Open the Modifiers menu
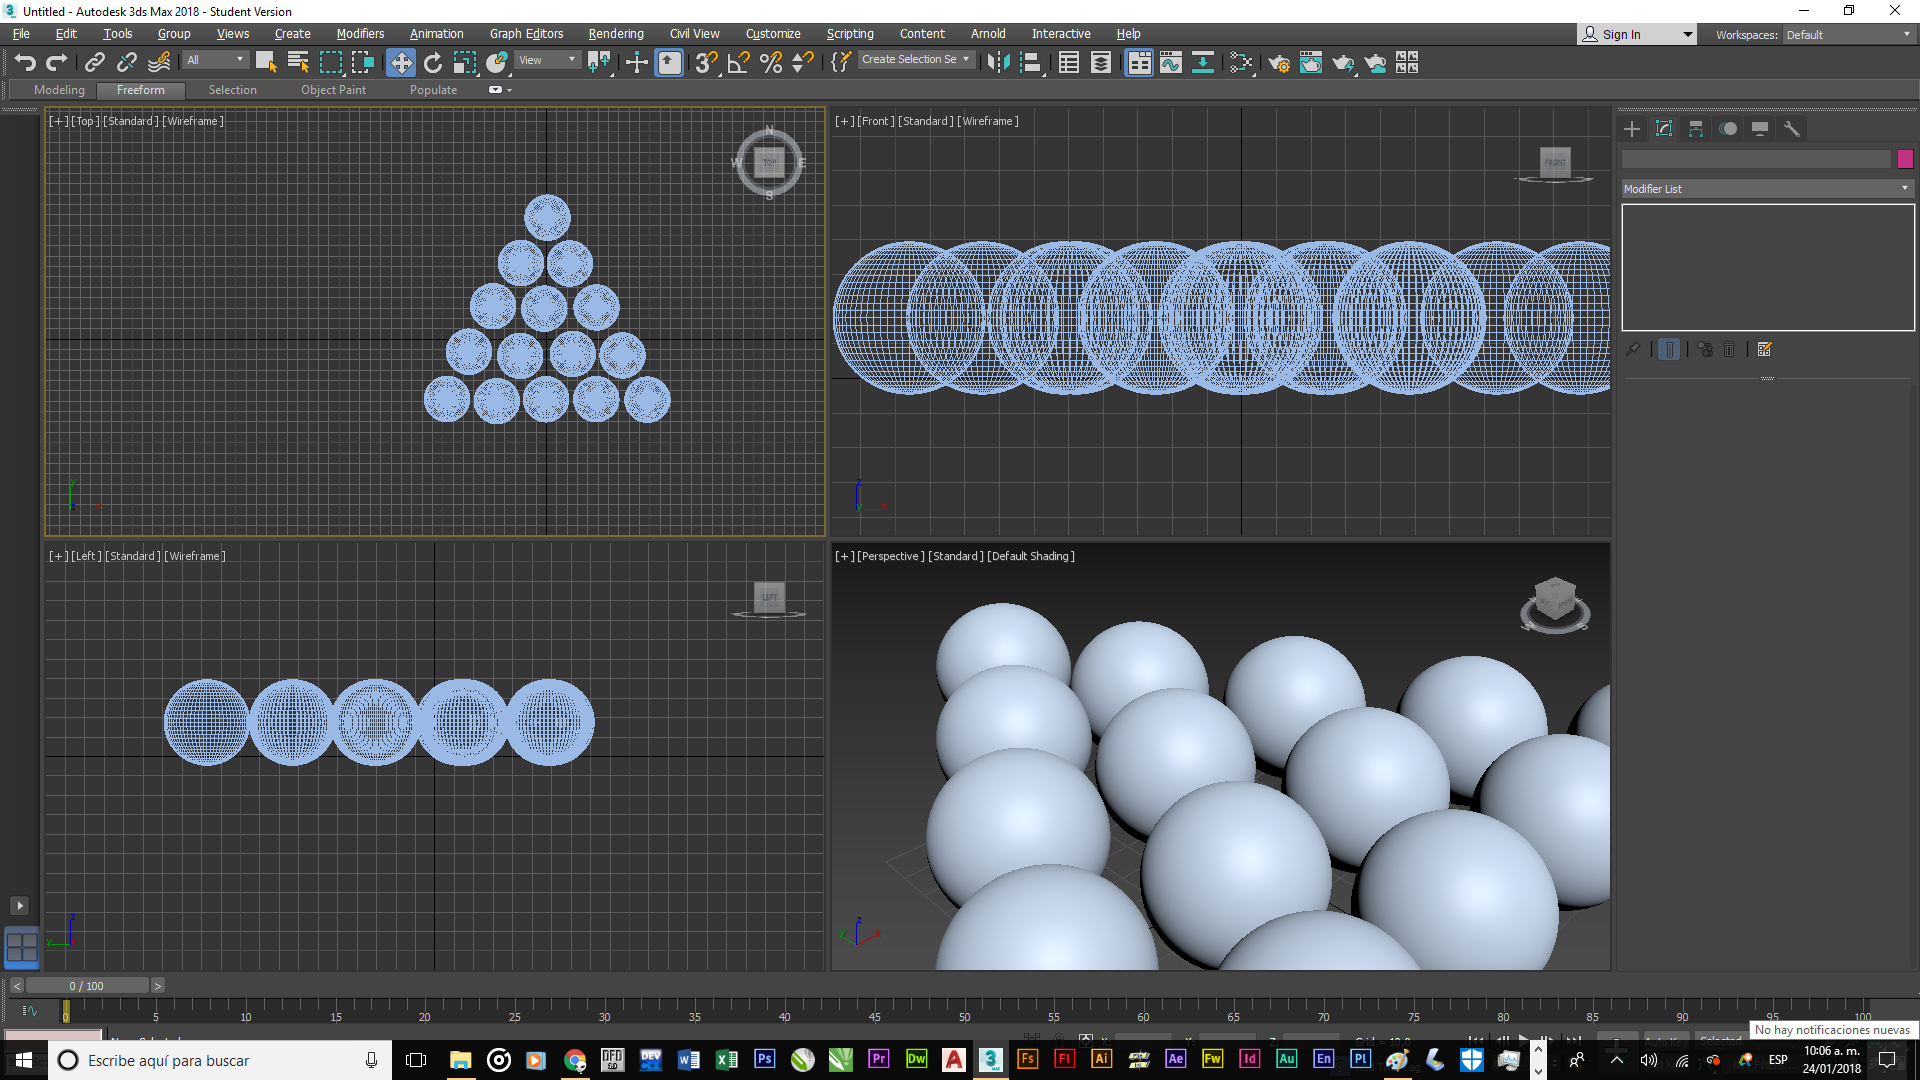The image size is (1920, 1080). coord(360,34)
